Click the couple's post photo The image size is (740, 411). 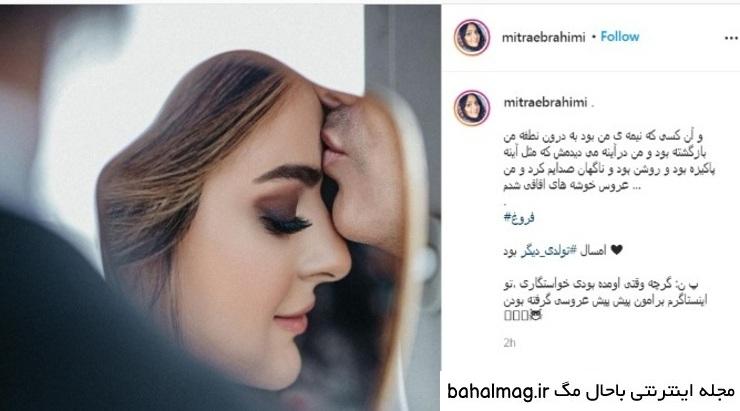pyautogui.click(x=220, y=208)
